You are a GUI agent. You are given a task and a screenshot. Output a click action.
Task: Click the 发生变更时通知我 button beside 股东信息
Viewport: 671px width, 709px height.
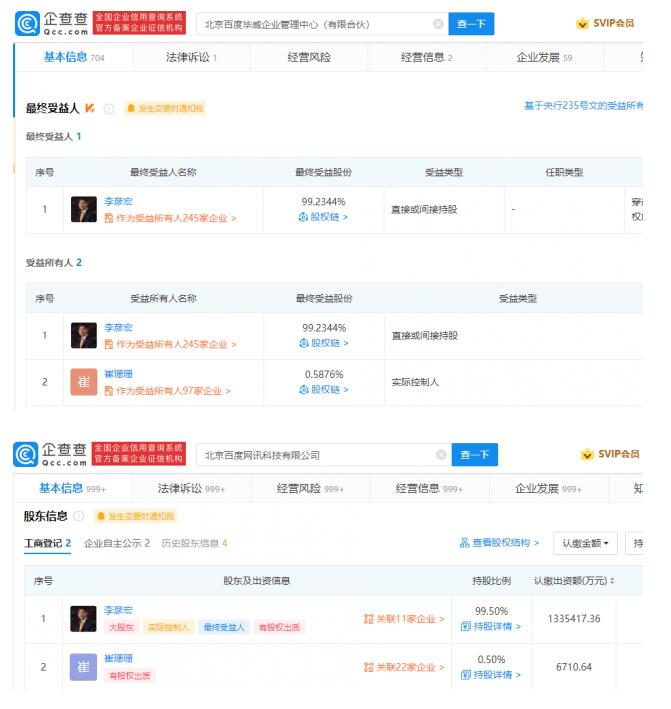click(135, 516)
